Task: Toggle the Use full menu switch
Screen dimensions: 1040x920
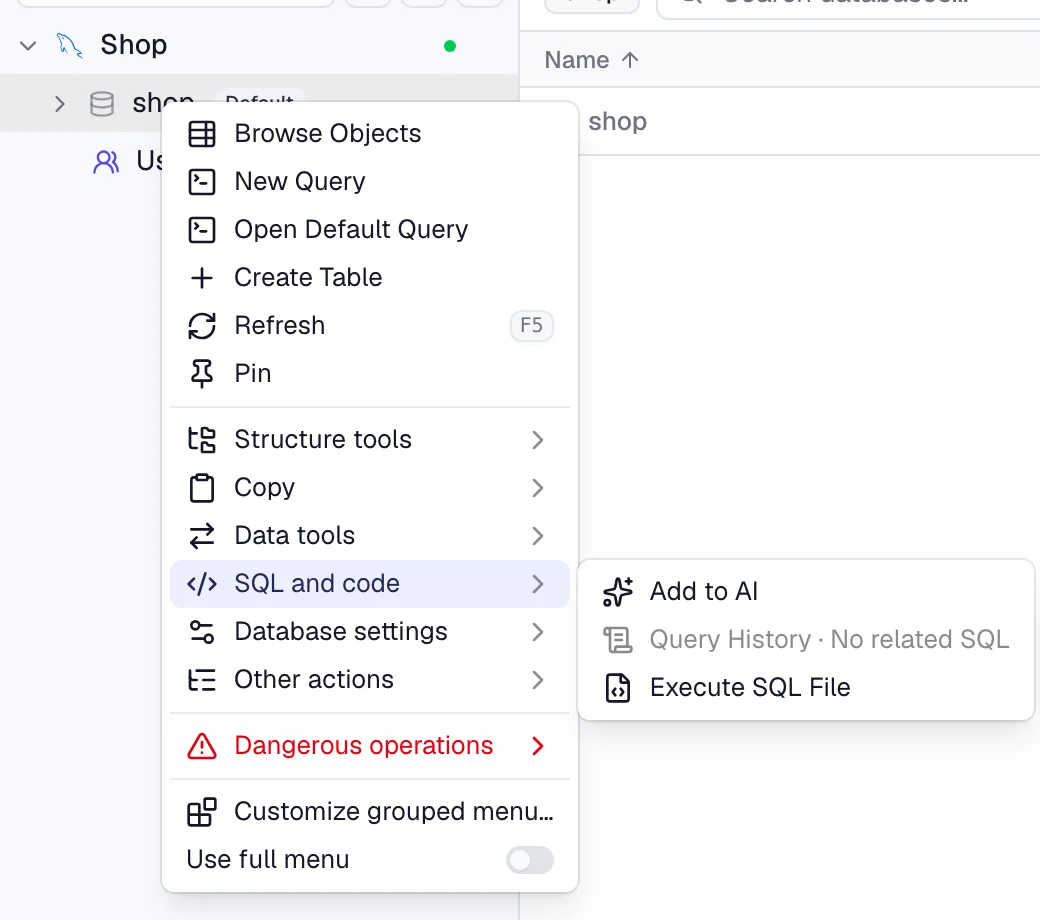Action: tap(529, 860)
